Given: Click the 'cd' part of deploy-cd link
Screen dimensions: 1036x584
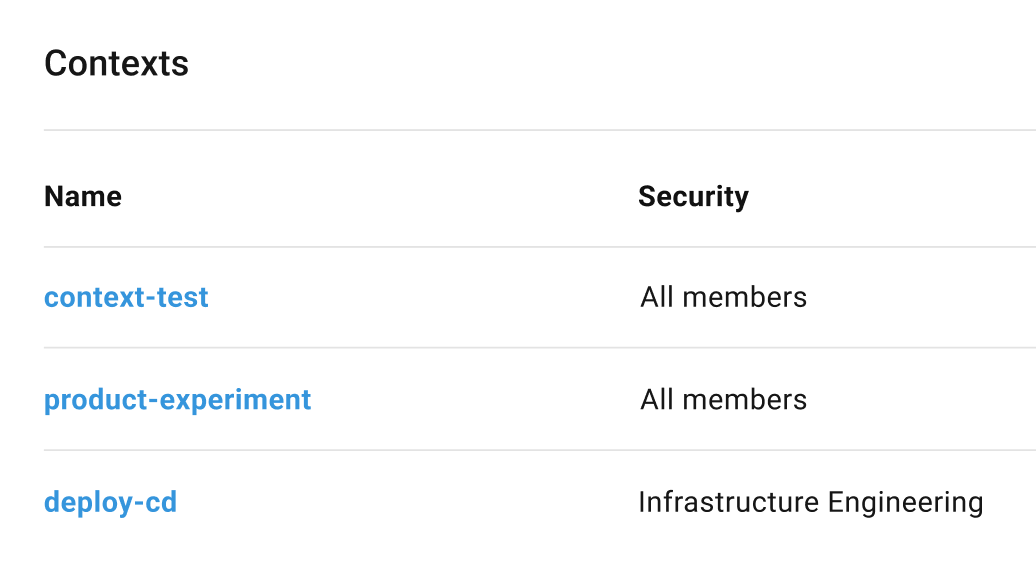Looking at the screenshot, I should tap(161, 502).
